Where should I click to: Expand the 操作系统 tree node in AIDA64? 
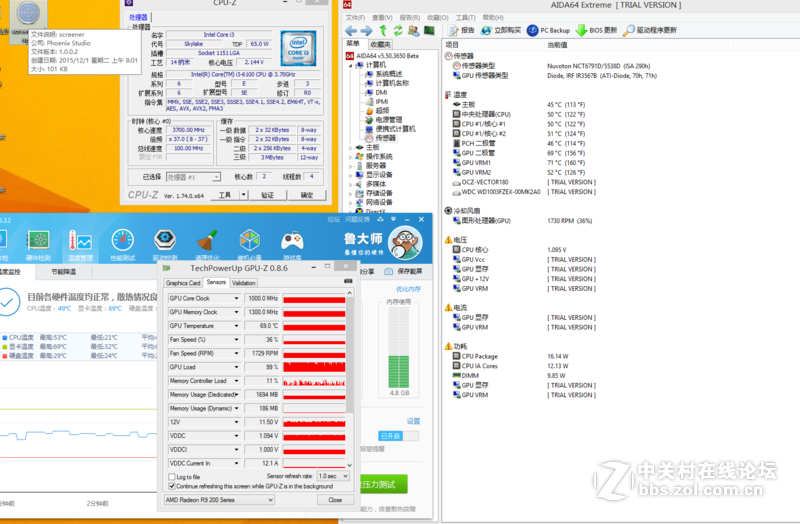[x=351, y=157]
